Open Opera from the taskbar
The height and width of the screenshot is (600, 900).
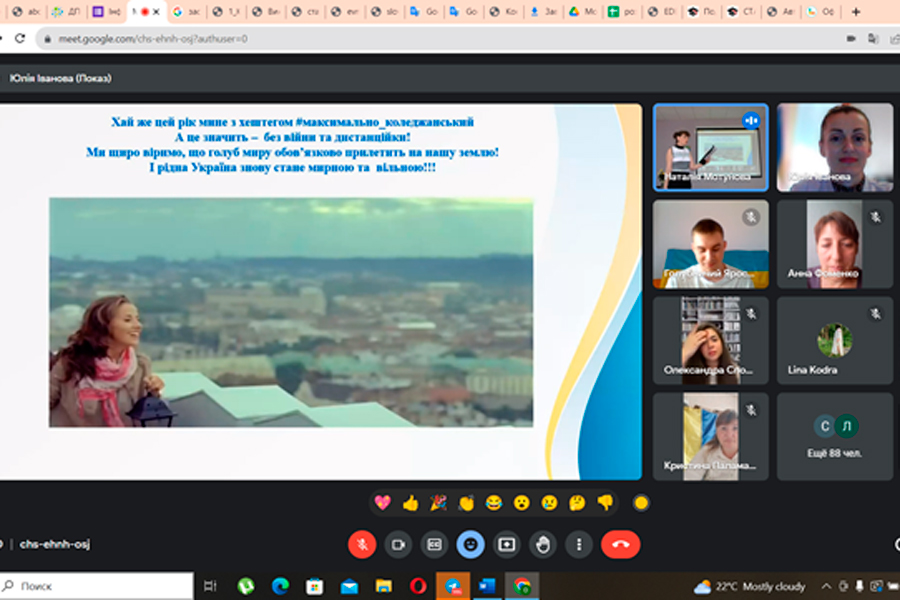pyautogui.click(x=418, y=586)
